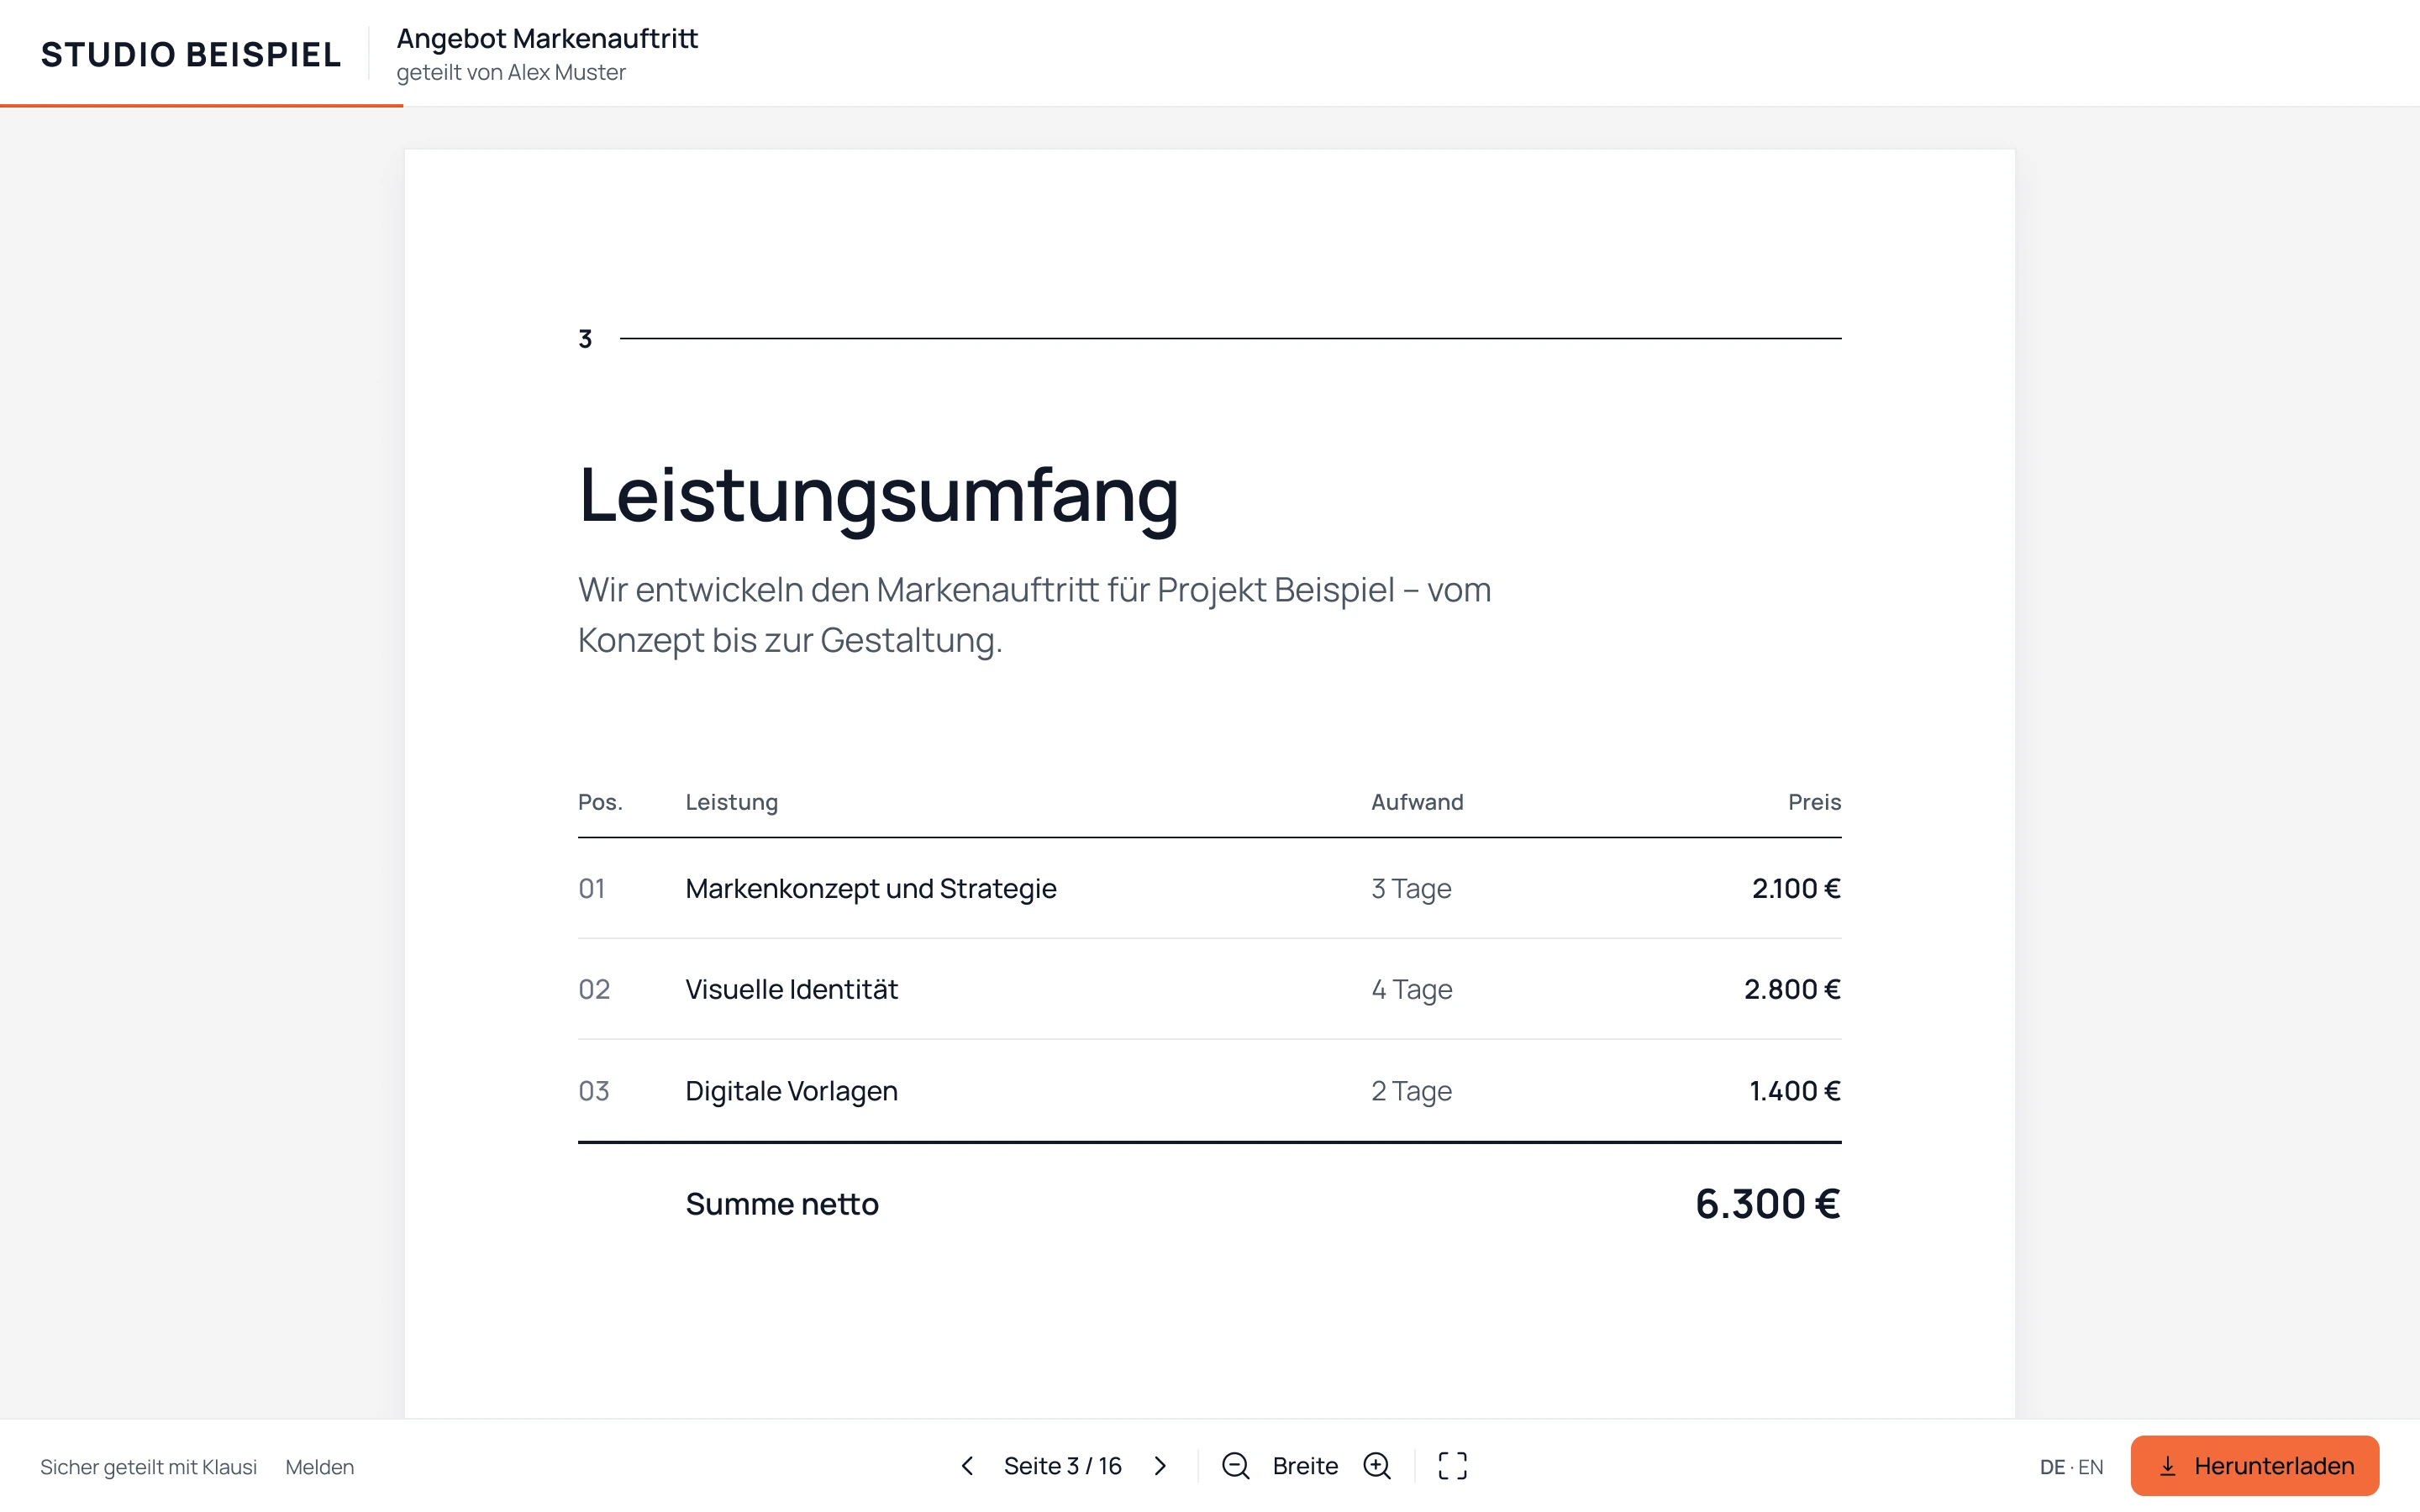This screenshot has height=1512, width=2420.
Task: Open Sicher geteilt mit Klausi link
Action: pos(148,1467)
